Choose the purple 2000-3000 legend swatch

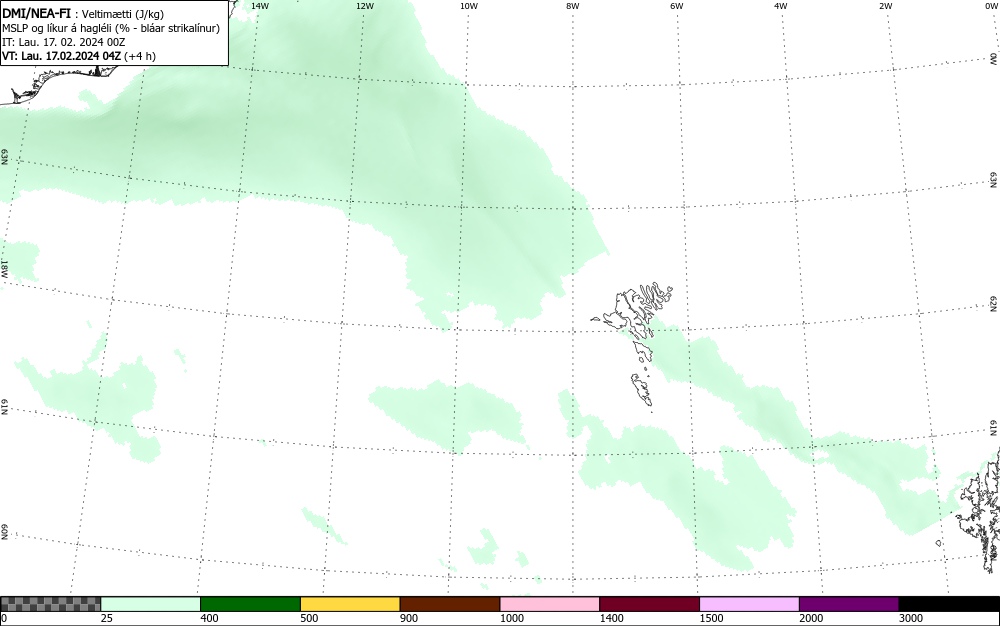pos(849,604)
